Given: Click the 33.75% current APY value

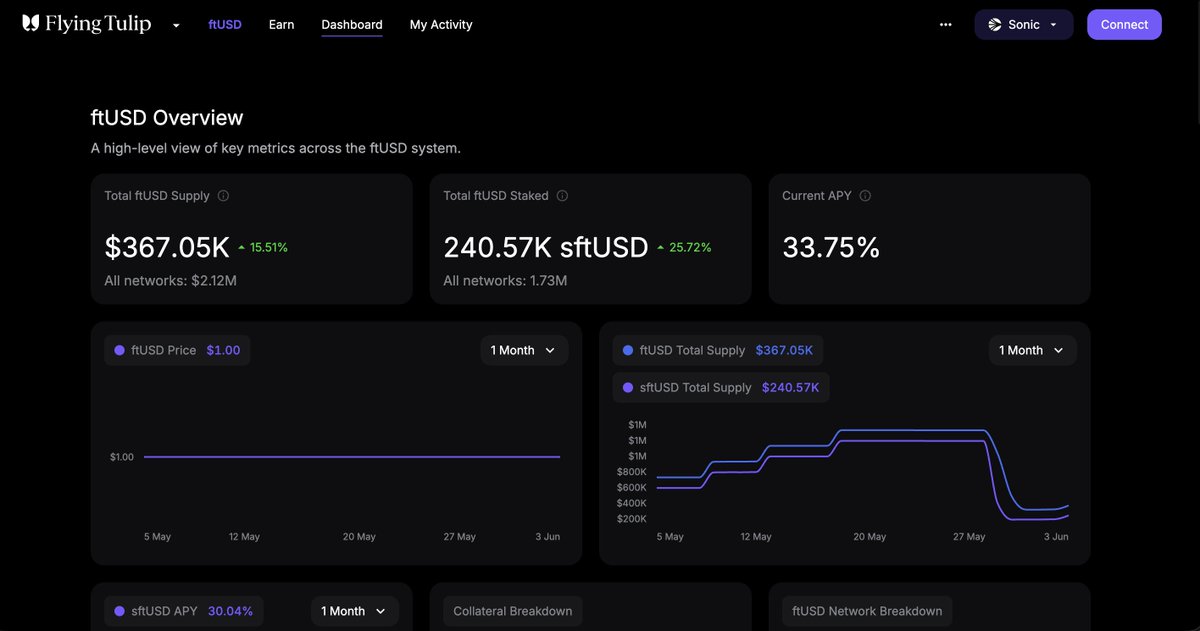Looking at the screenshot, I should [x=831, y=247].
